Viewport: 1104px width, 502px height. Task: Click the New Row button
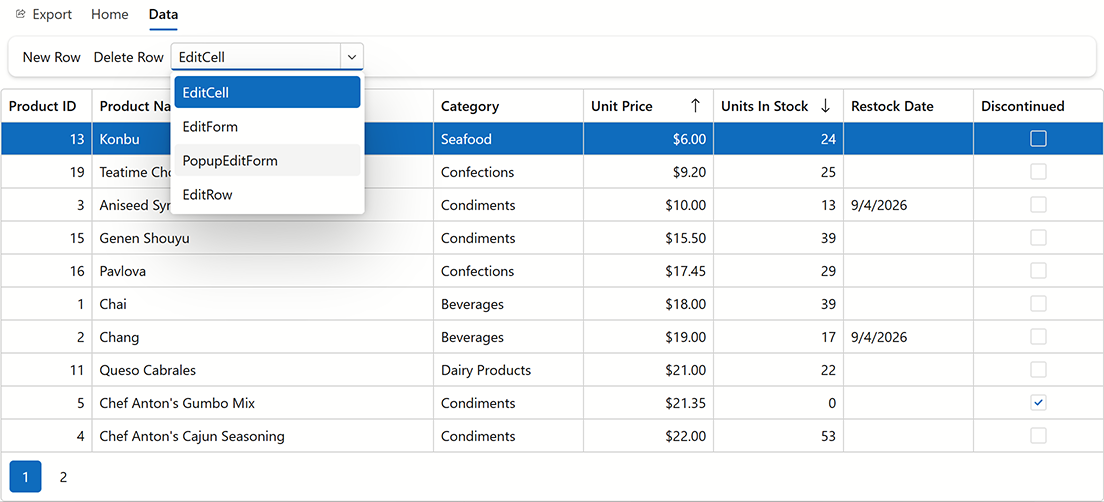51,57
